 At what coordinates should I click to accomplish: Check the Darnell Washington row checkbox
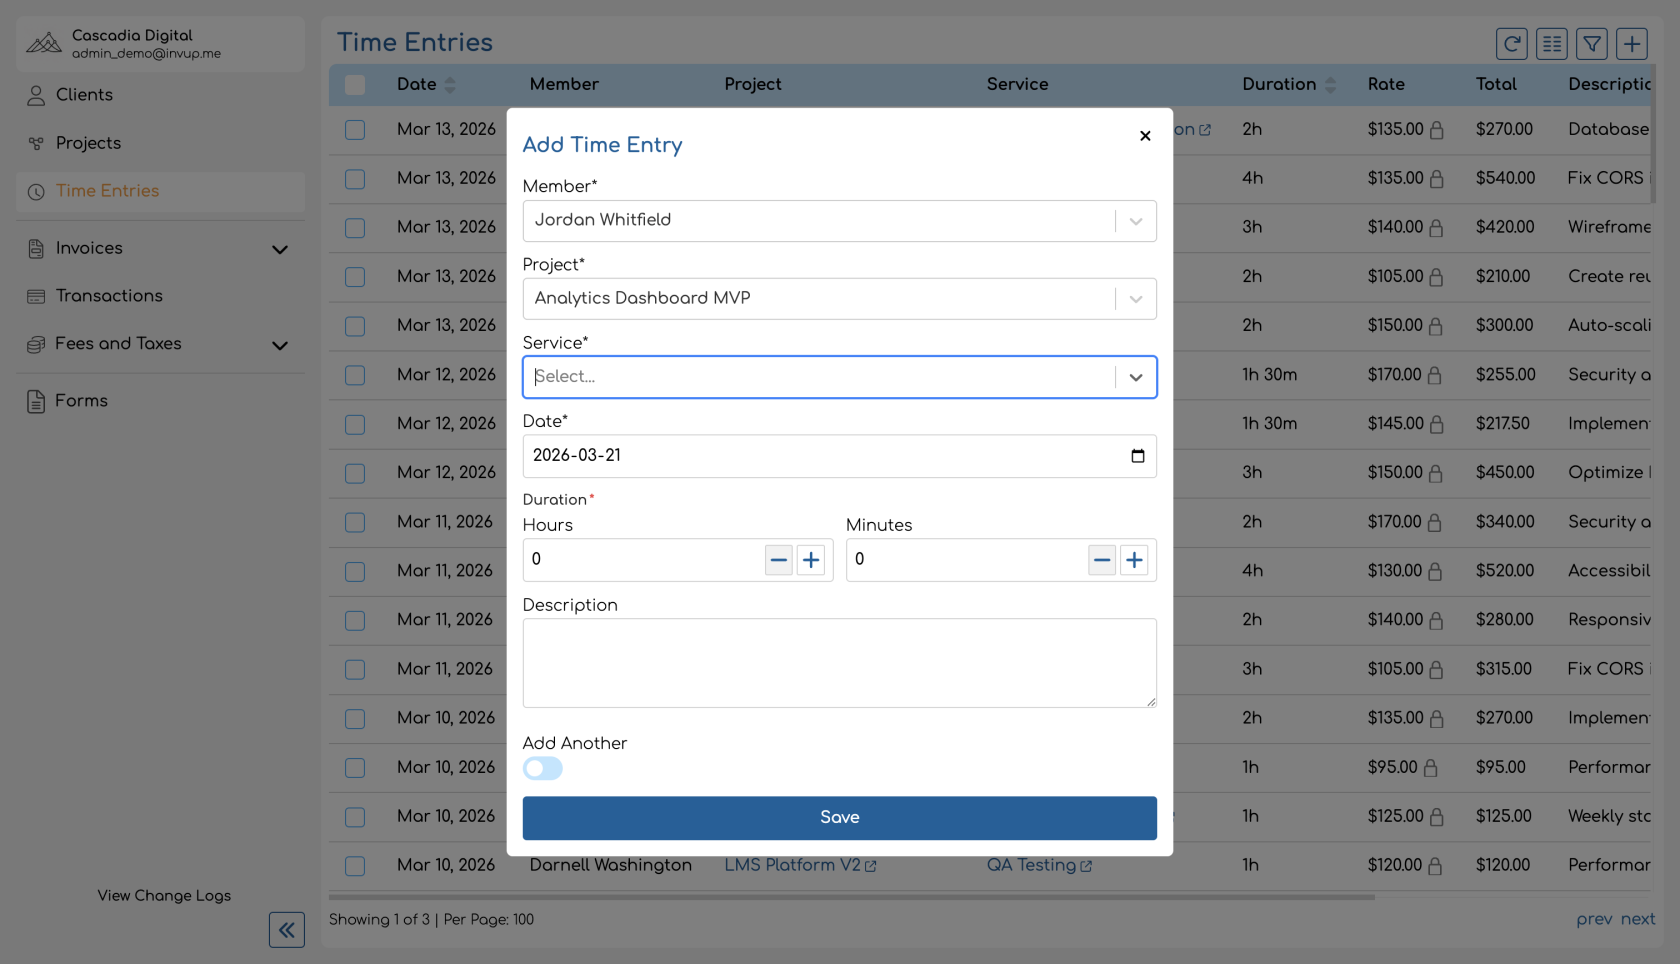(x=355, y=866)
